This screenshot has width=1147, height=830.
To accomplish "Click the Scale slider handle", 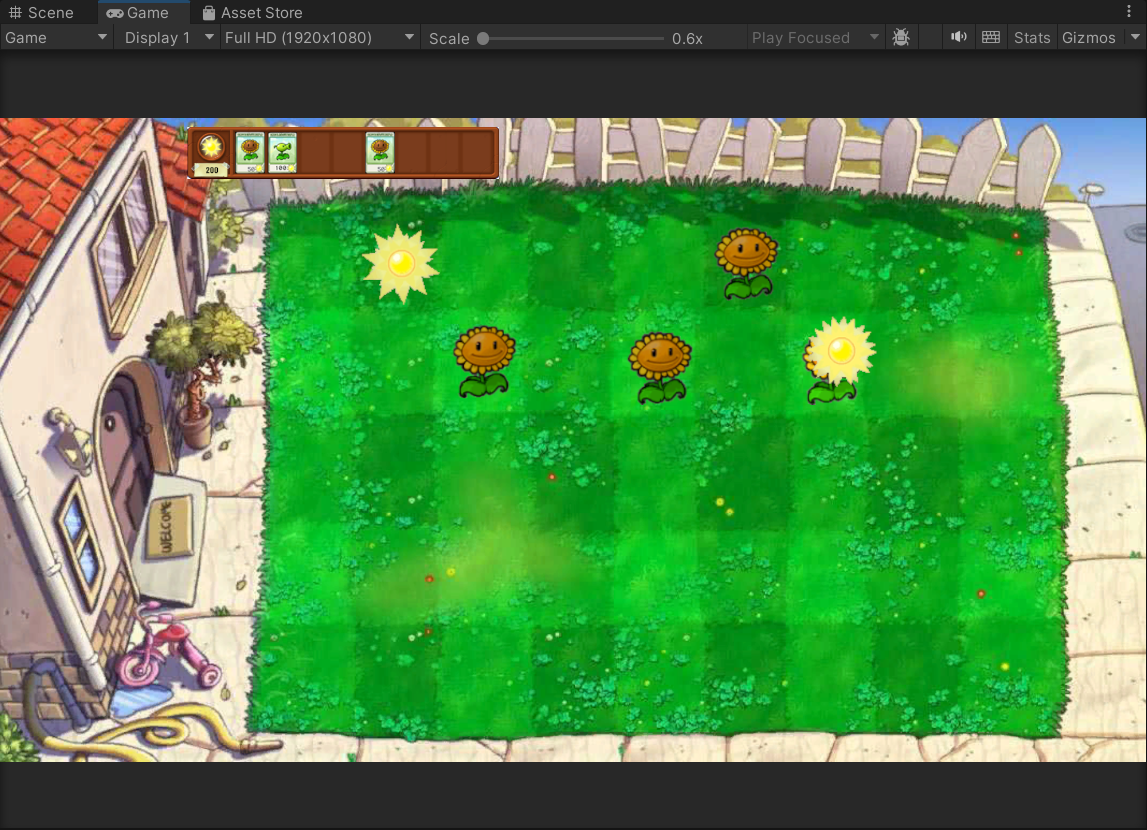I will click(x=483, y=39).
